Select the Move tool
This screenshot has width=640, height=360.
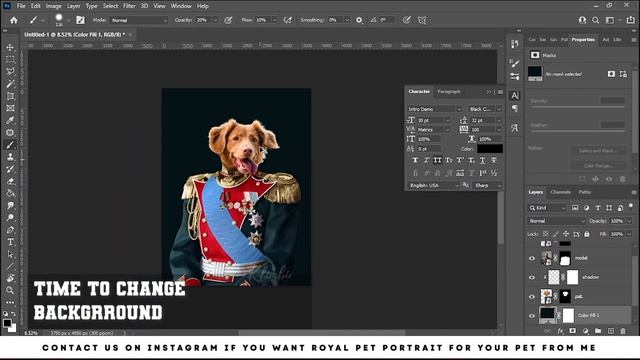pos(10,47)
